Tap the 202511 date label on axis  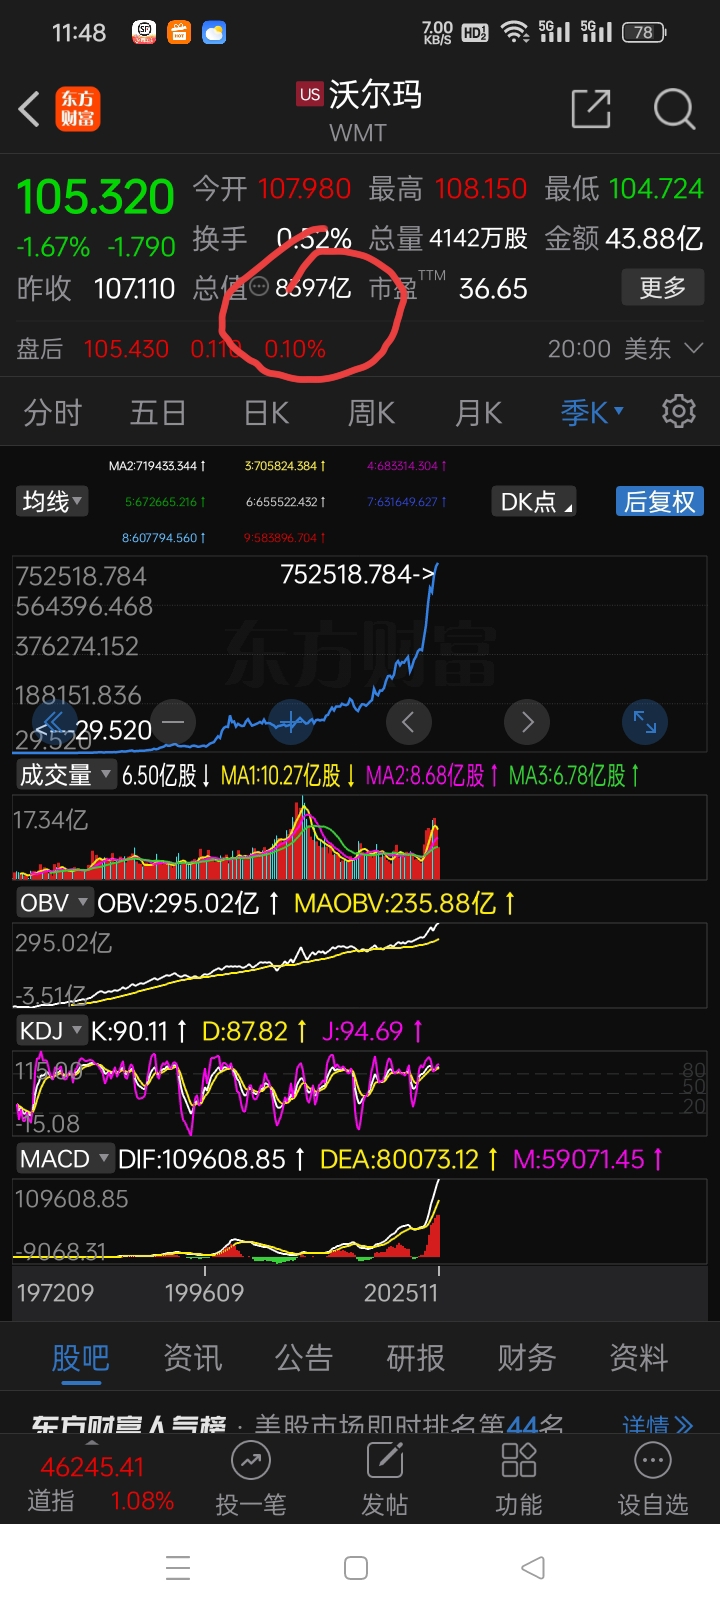pyautogui.click(x=401, y=1293)
